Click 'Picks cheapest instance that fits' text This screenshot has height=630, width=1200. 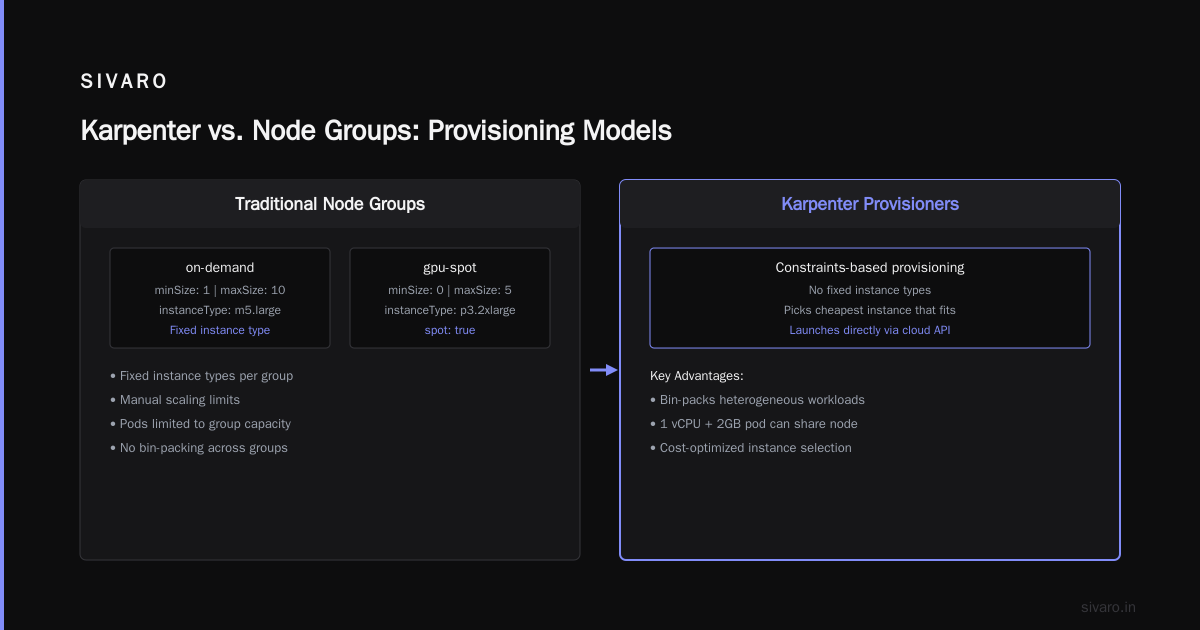coord(870,310)
